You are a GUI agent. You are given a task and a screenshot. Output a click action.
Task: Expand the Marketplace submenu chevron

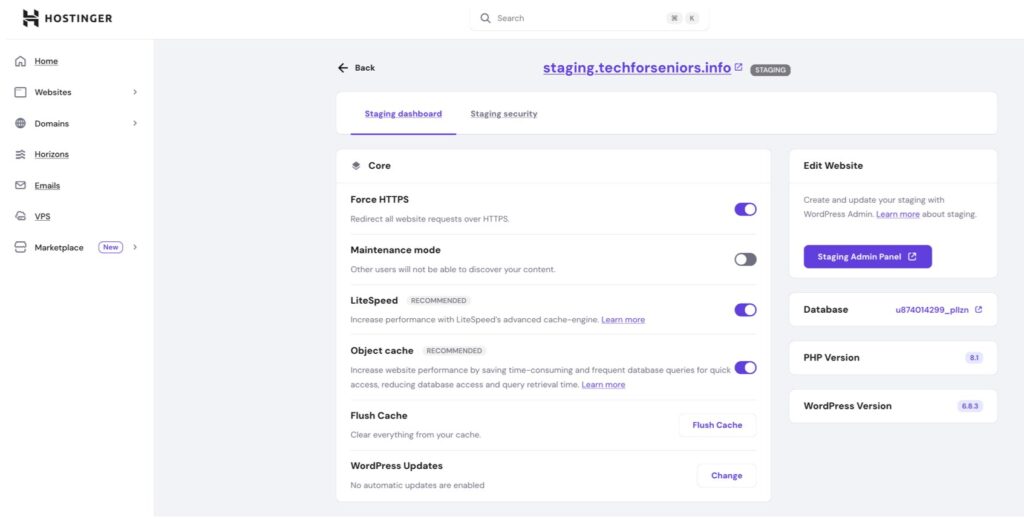135,247
